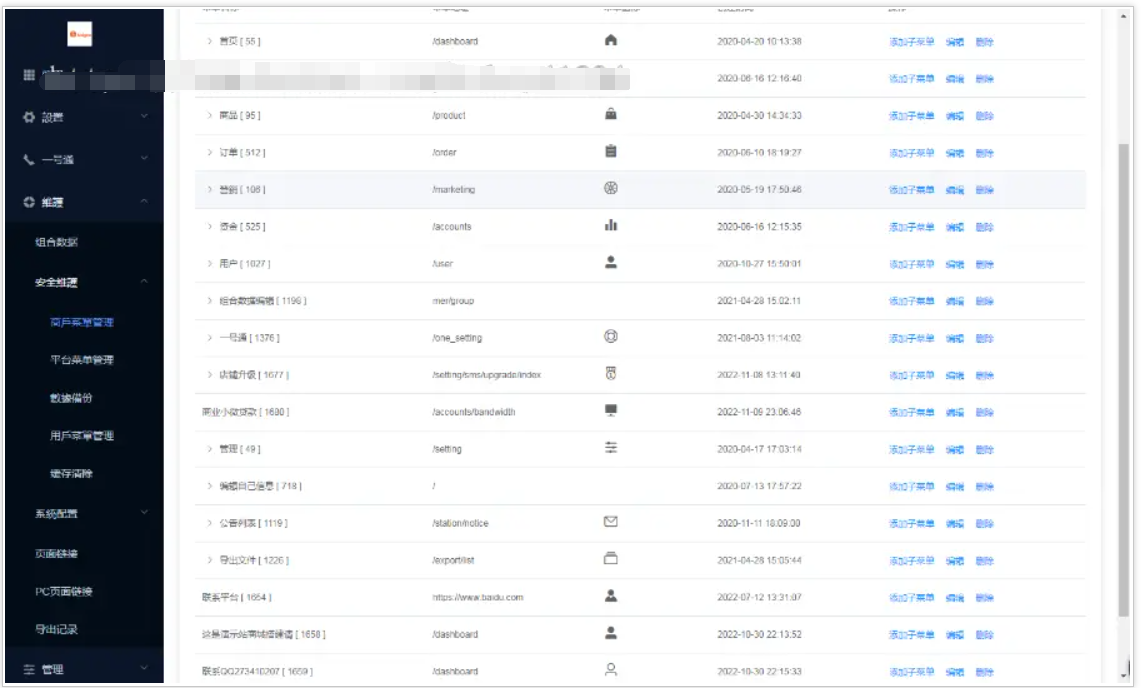Click 添加子菜单 link in the /order row
Image resolution: width=1147 pixels, height=688 pixels.
click(911, 153)
